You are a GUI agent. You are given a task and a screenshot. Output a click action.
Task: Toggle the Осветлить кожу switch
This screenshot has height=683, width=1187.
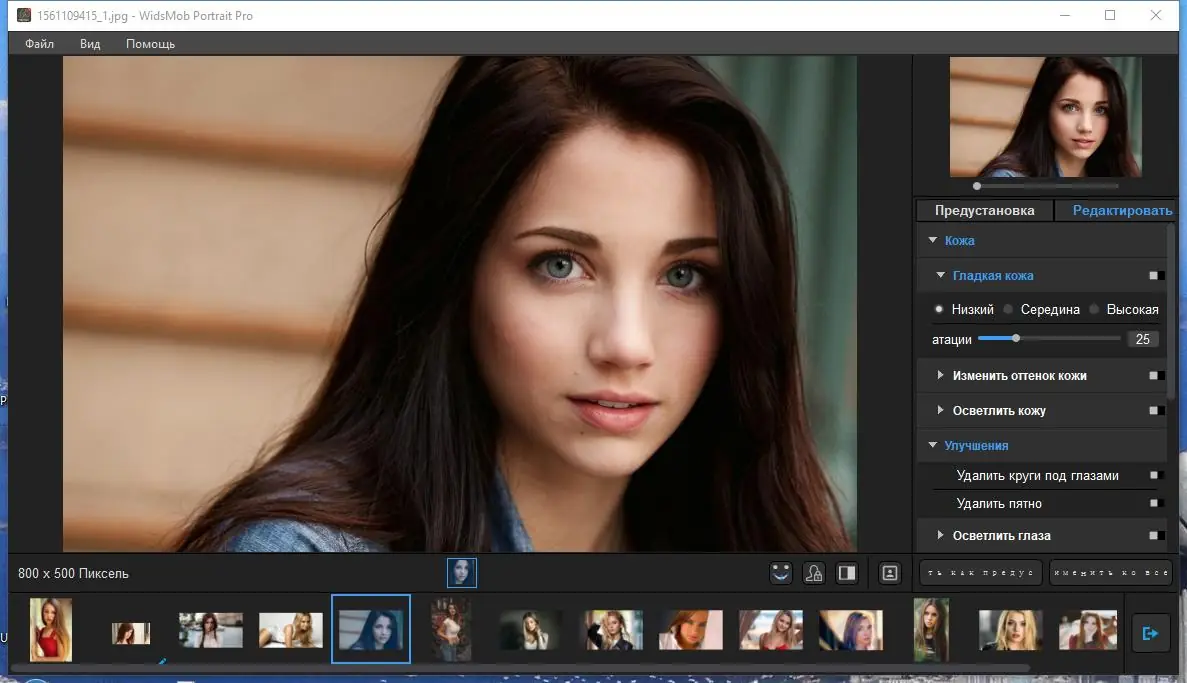1155,410
